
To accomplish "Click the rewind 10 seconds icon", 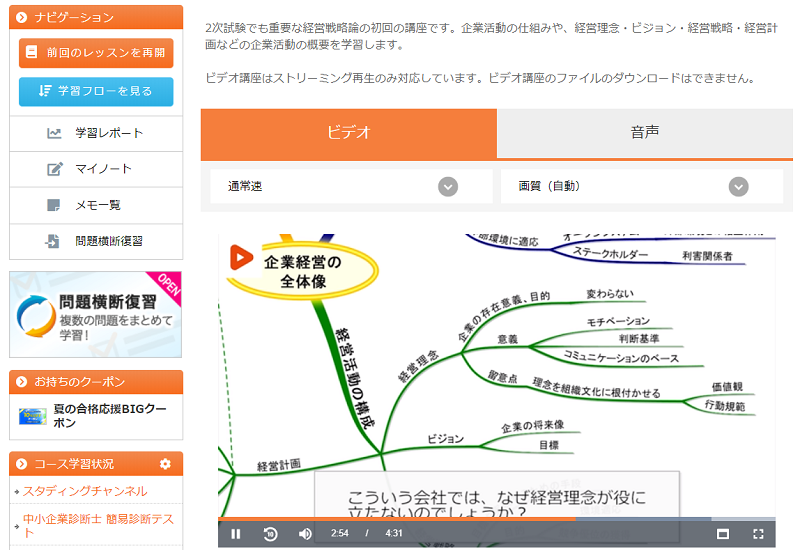I will click(270, 534).
